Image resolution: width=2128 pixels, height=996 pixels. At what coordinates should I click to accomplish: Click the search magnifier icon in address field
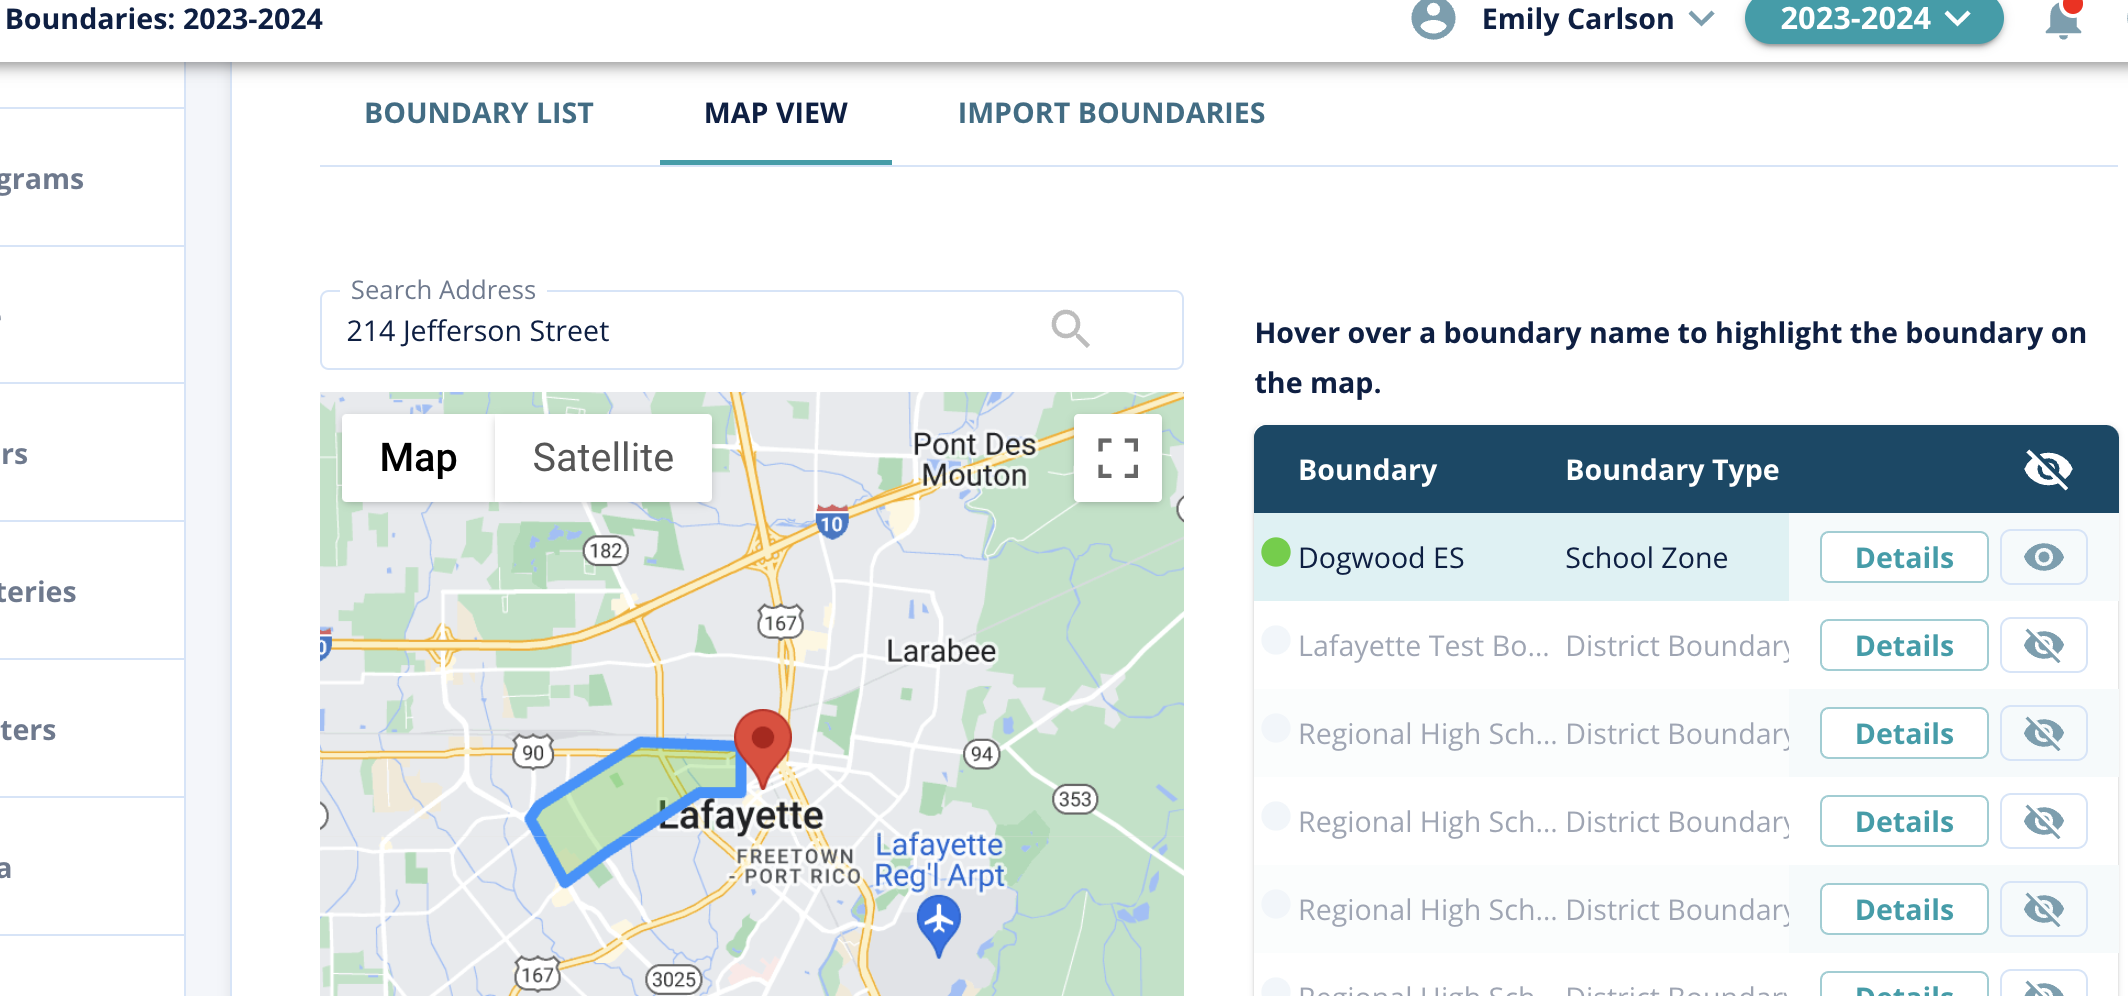point(1069,329)
